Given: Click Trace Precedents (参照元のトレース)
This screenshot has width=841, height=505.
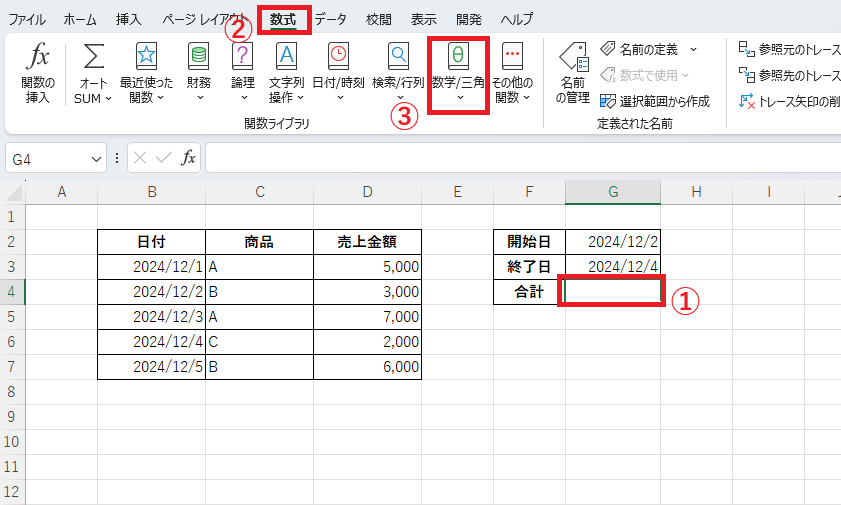Looking at the screenshot, I should click(789, 49).
